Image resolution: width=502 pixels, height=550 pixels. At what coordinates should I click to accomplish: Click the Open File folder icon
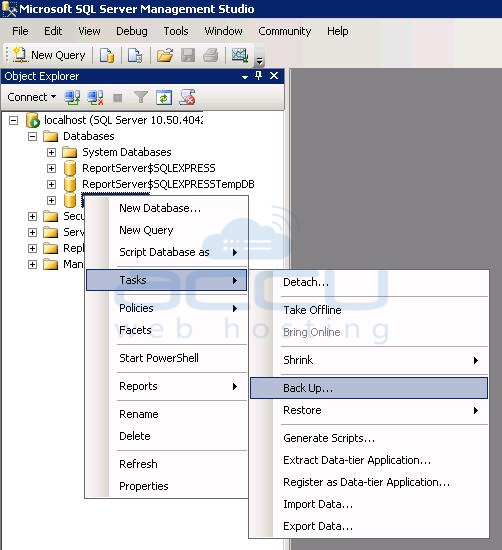click(165, 55)
